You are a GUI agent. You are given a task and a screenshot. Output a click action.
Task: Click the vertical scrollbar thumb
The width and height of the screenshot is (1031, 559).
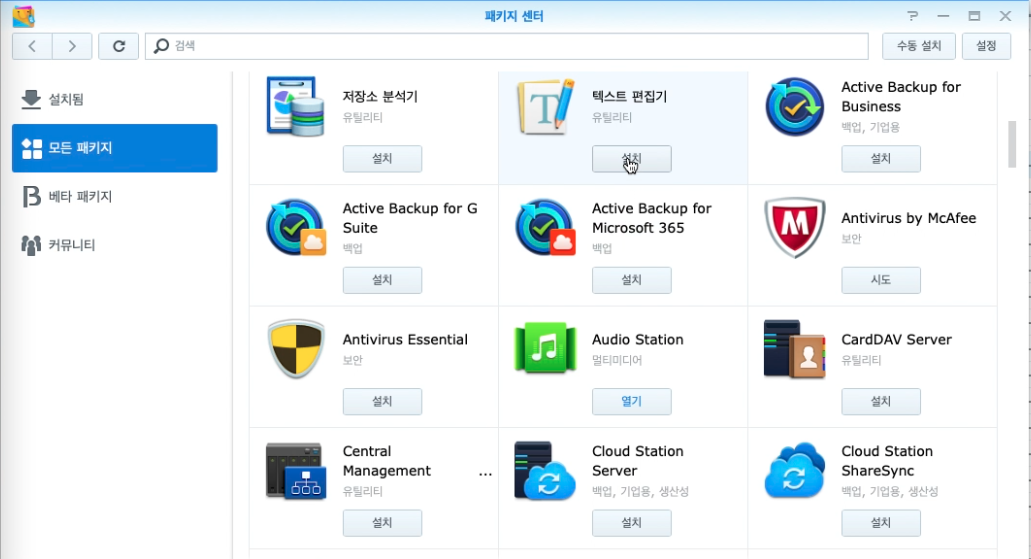pyautogui.click(x=1013, y=144)
